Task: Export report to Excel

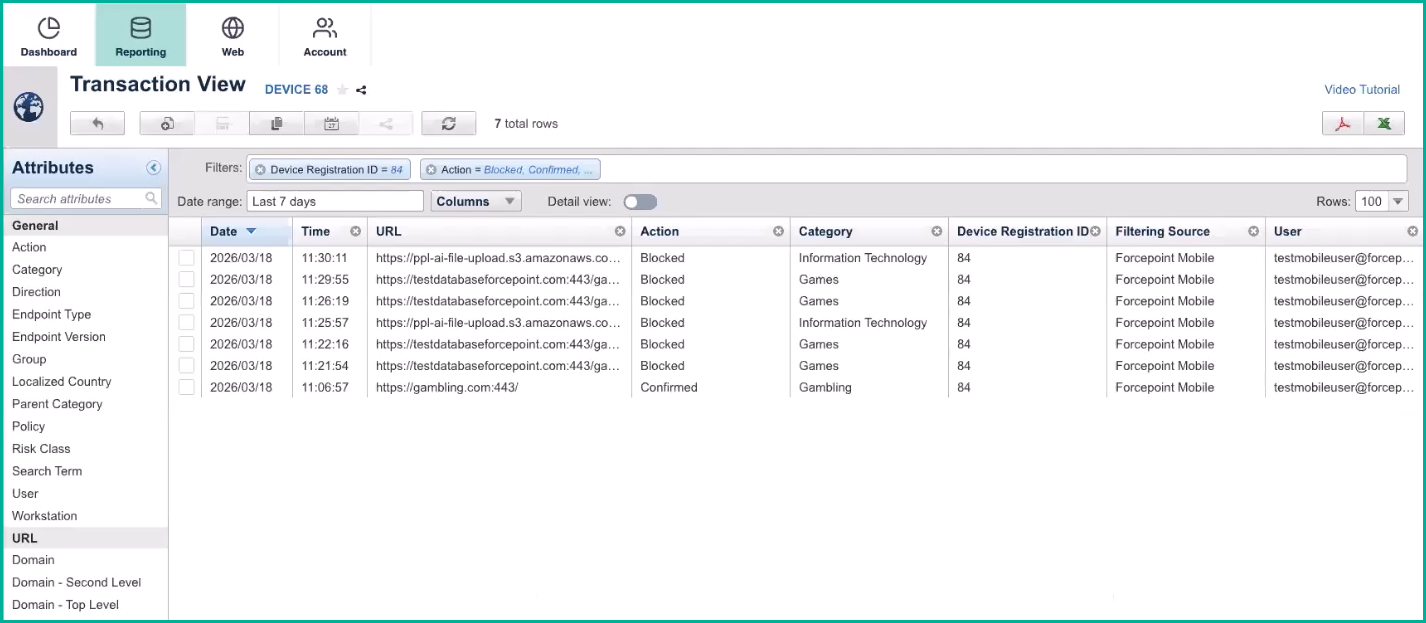Action: click(x=1384, y=124)
